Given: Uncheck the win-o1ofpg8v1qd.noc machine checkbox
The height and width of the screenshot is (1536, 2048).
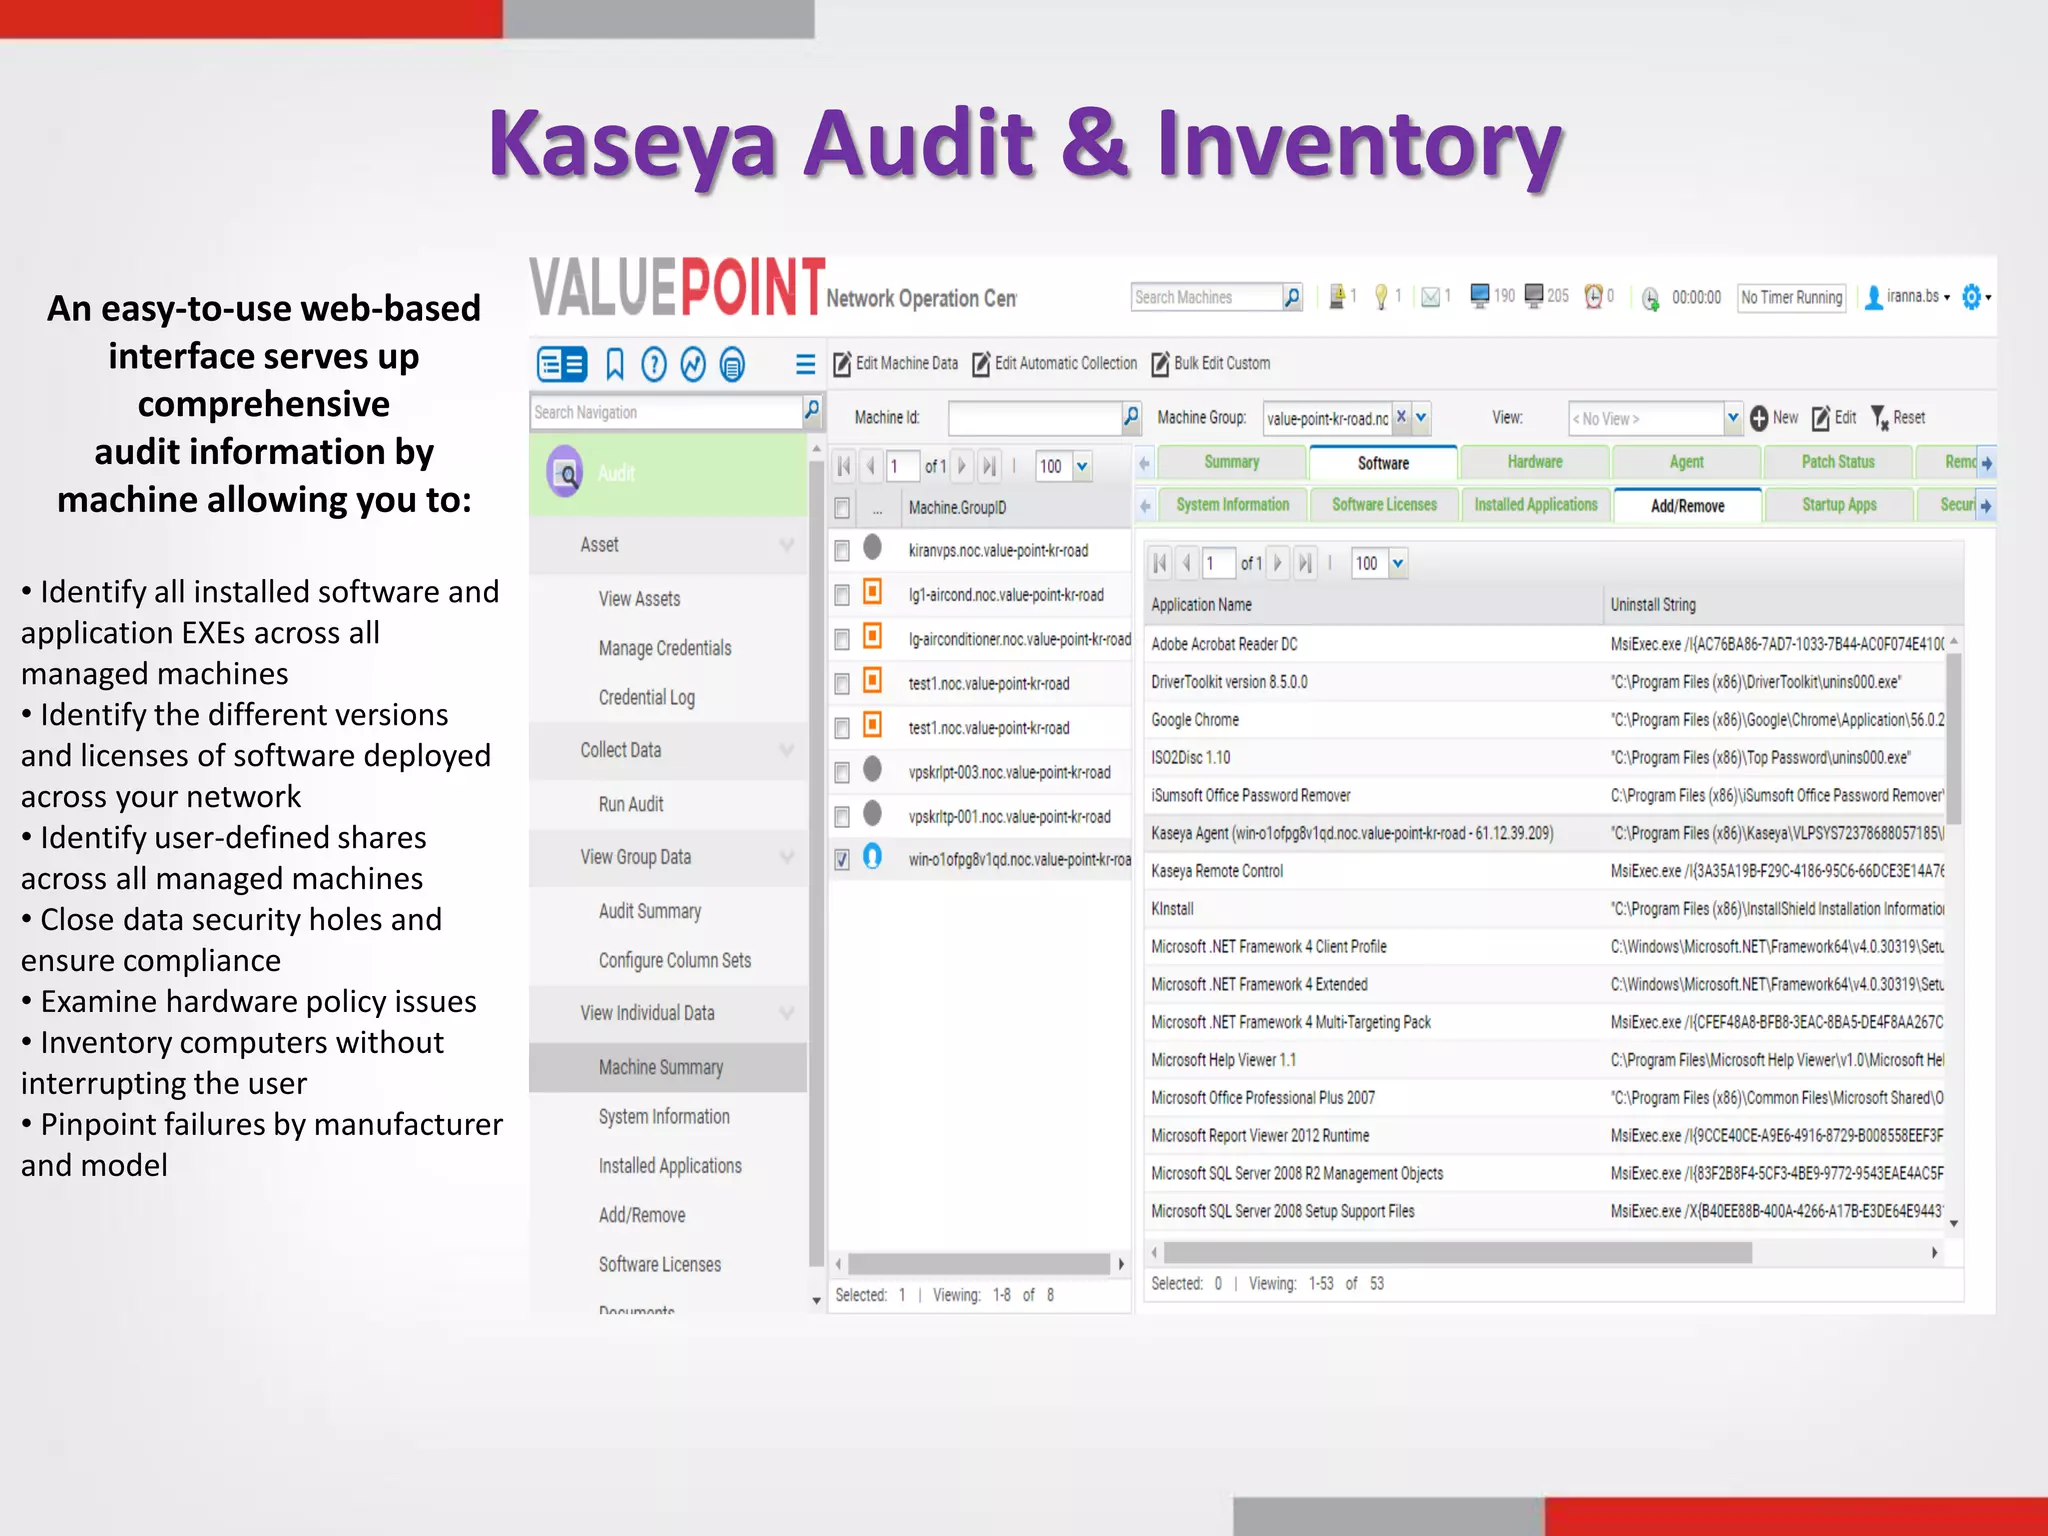Looking at the screenshot, I should (x=842, y=860).
